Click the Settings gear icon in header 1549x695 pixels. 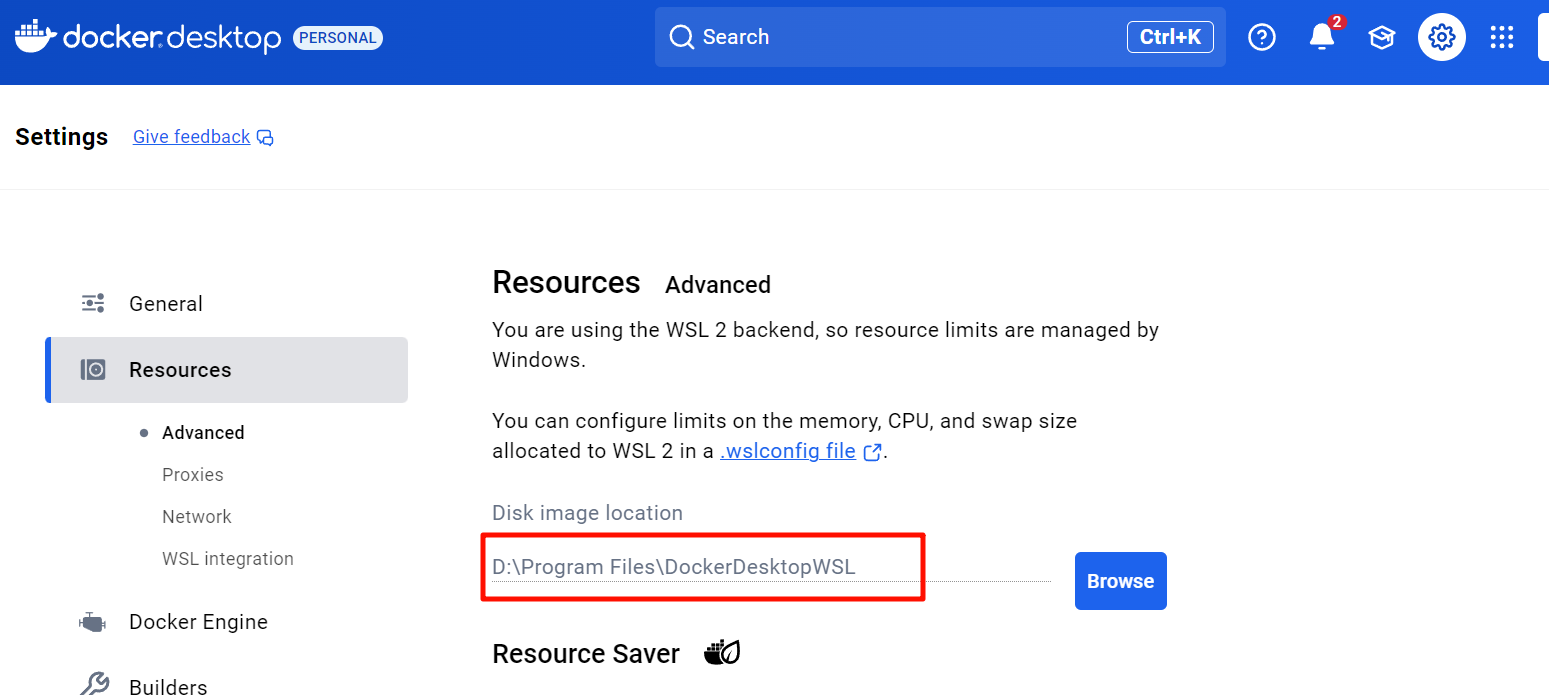(x=1441, y=37)
